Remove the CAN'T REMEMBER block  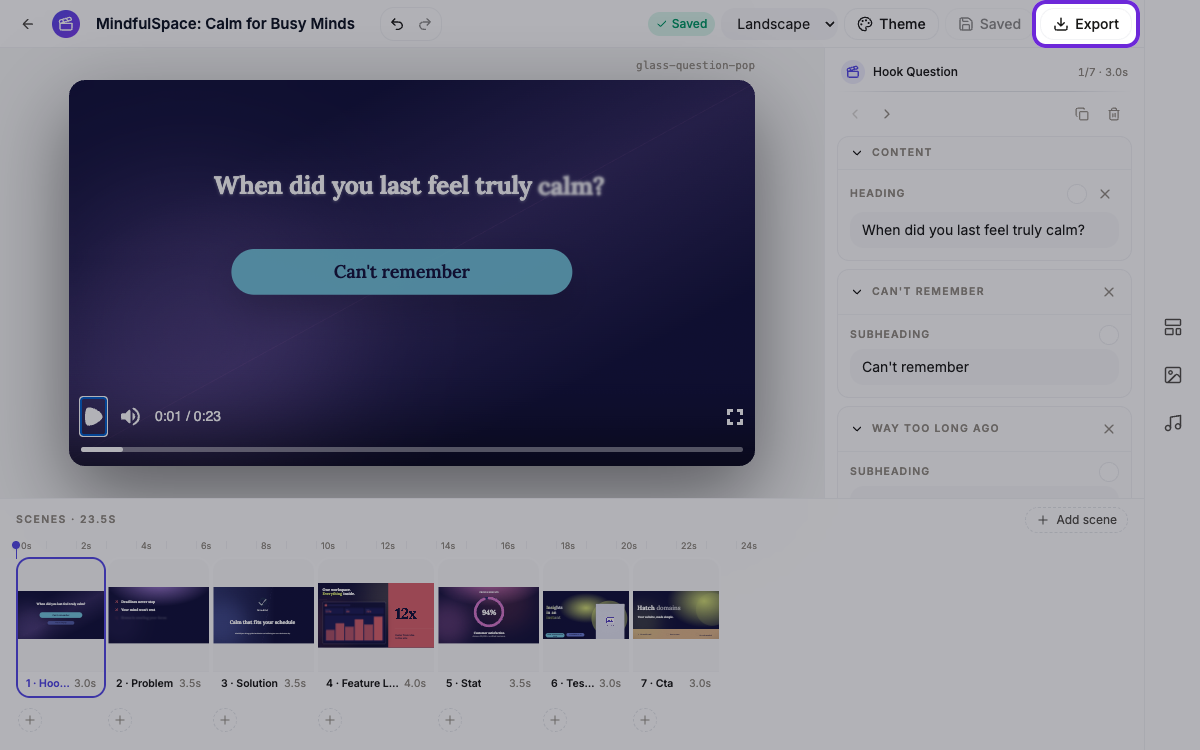click(x=1109, y=292)
